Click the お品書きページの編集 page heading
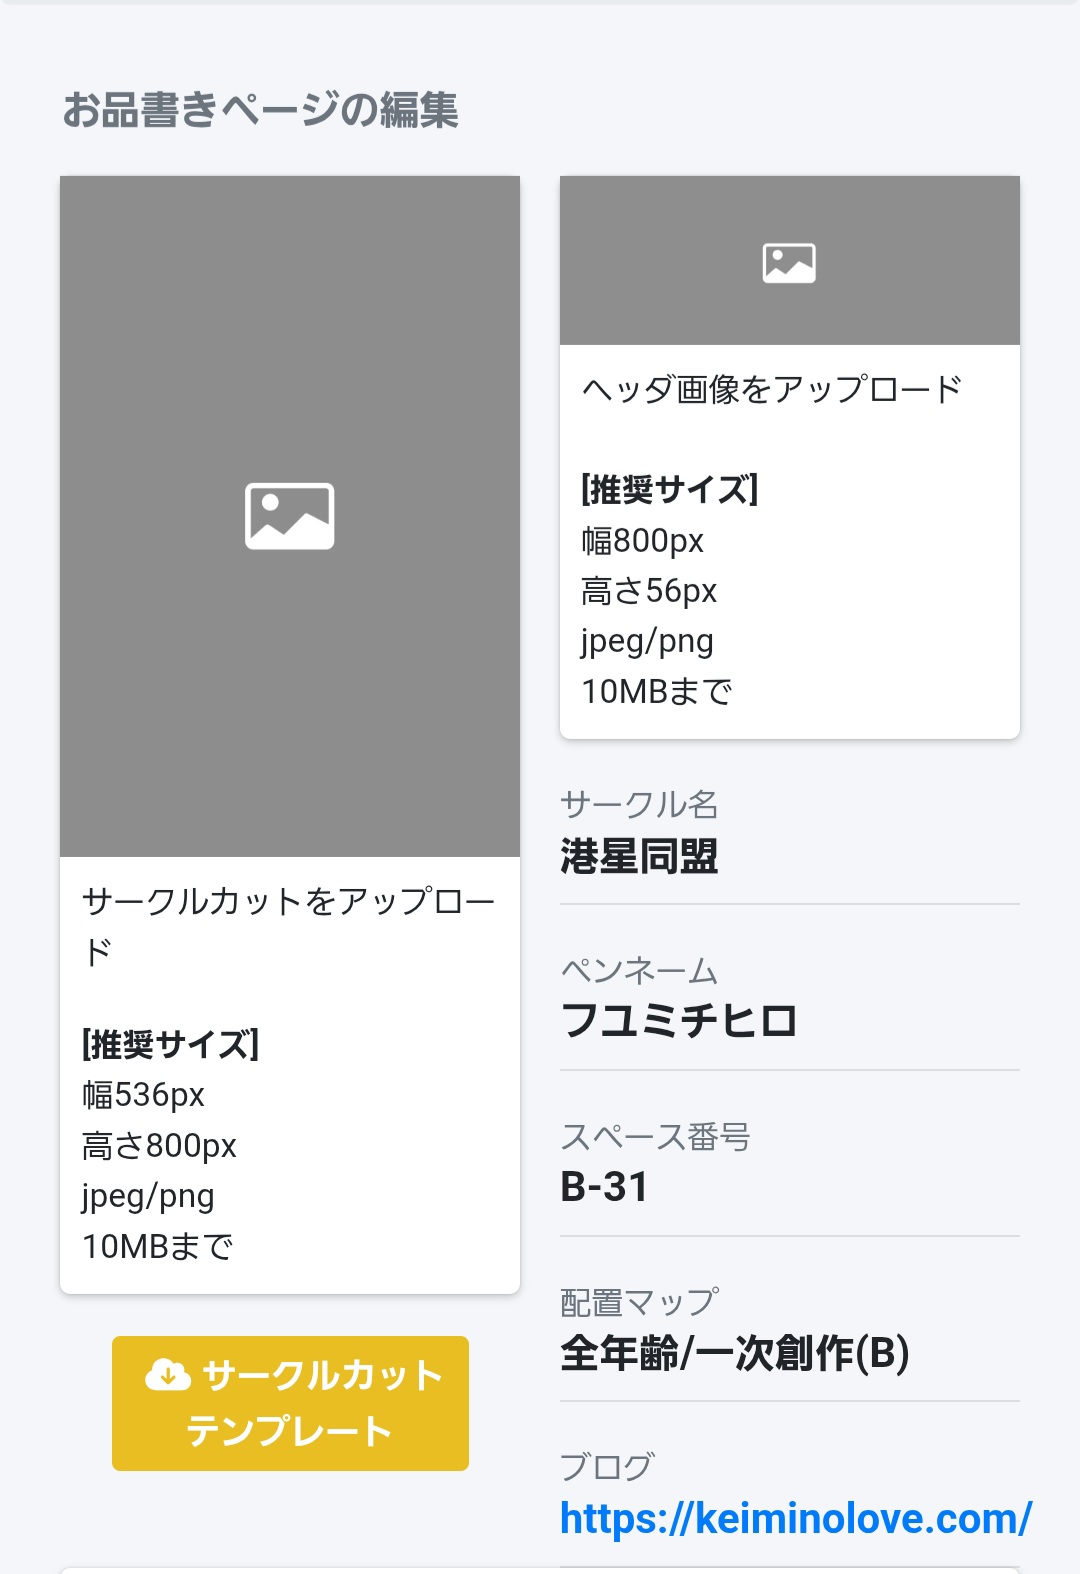Screen dimensions: 1080x1574 click(260, 110)
